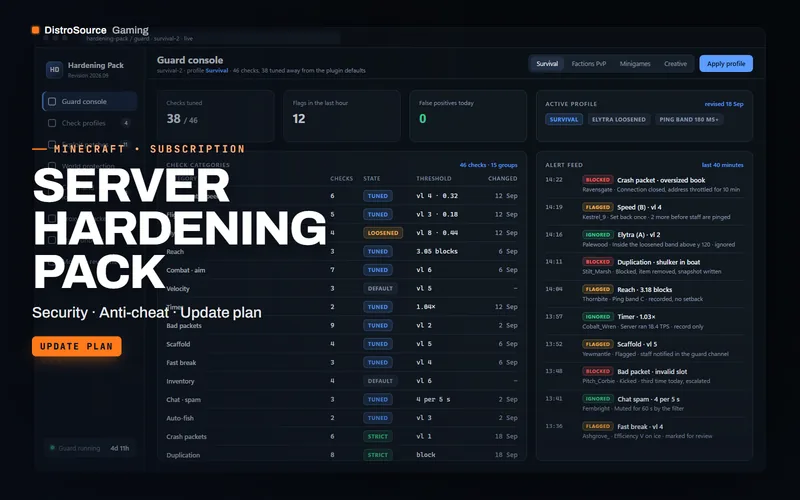Click the Scaffold category row
Screen dimensions: 800x500
[342, 344]
